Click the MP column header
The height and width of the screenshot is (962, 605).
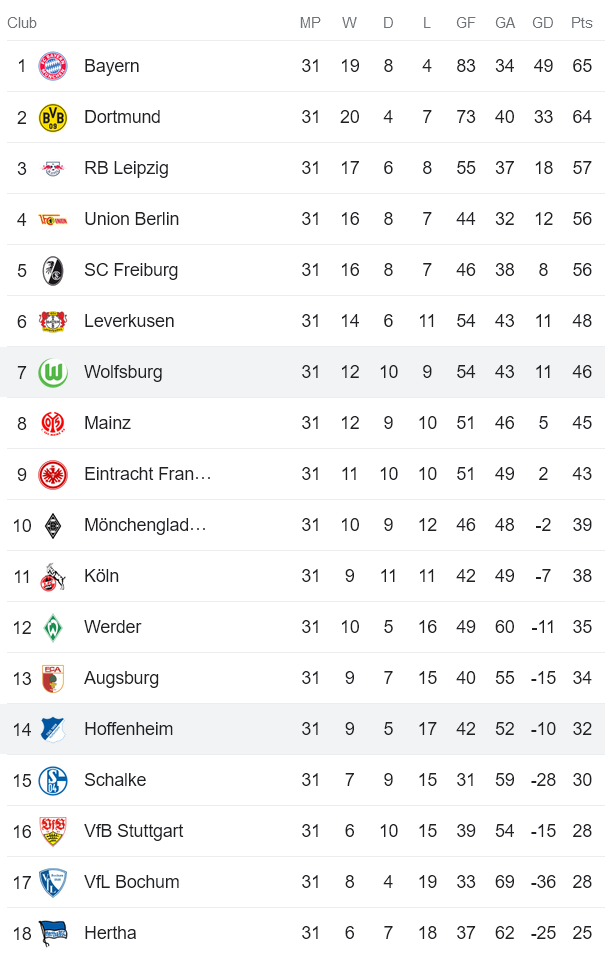tap(310, 23)
